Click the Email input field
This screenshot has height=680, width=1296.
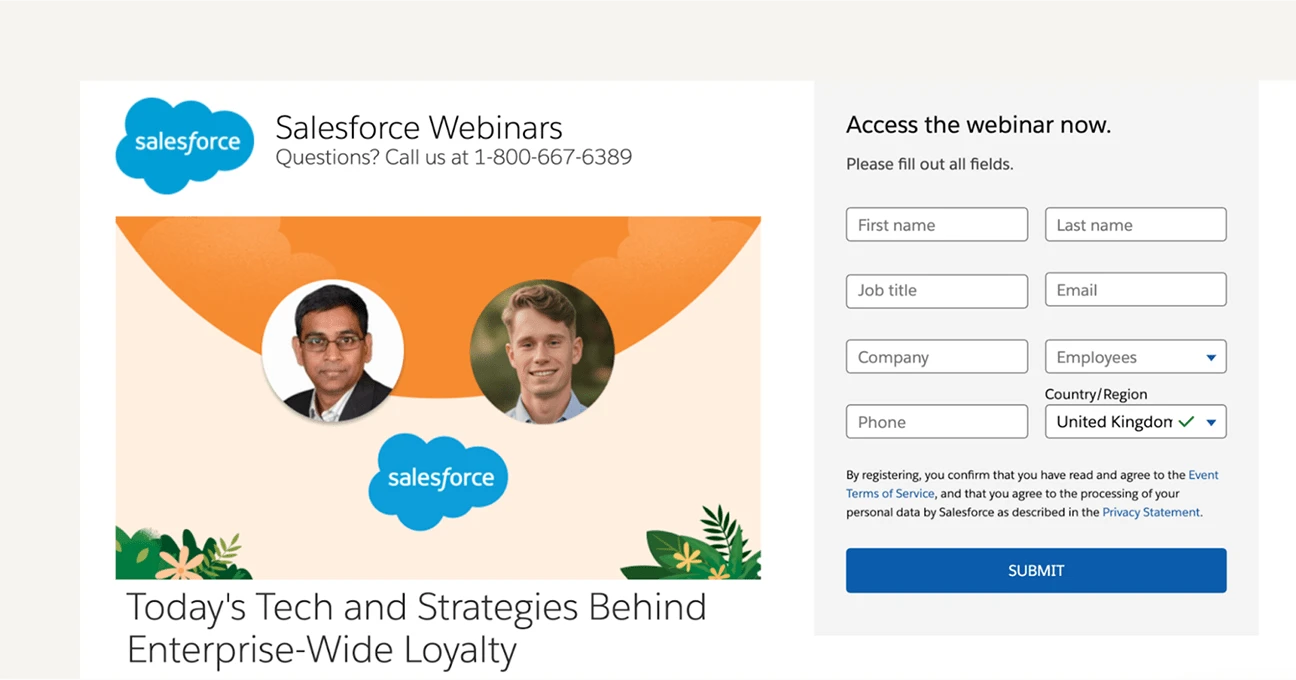(x=1135, y=290)
